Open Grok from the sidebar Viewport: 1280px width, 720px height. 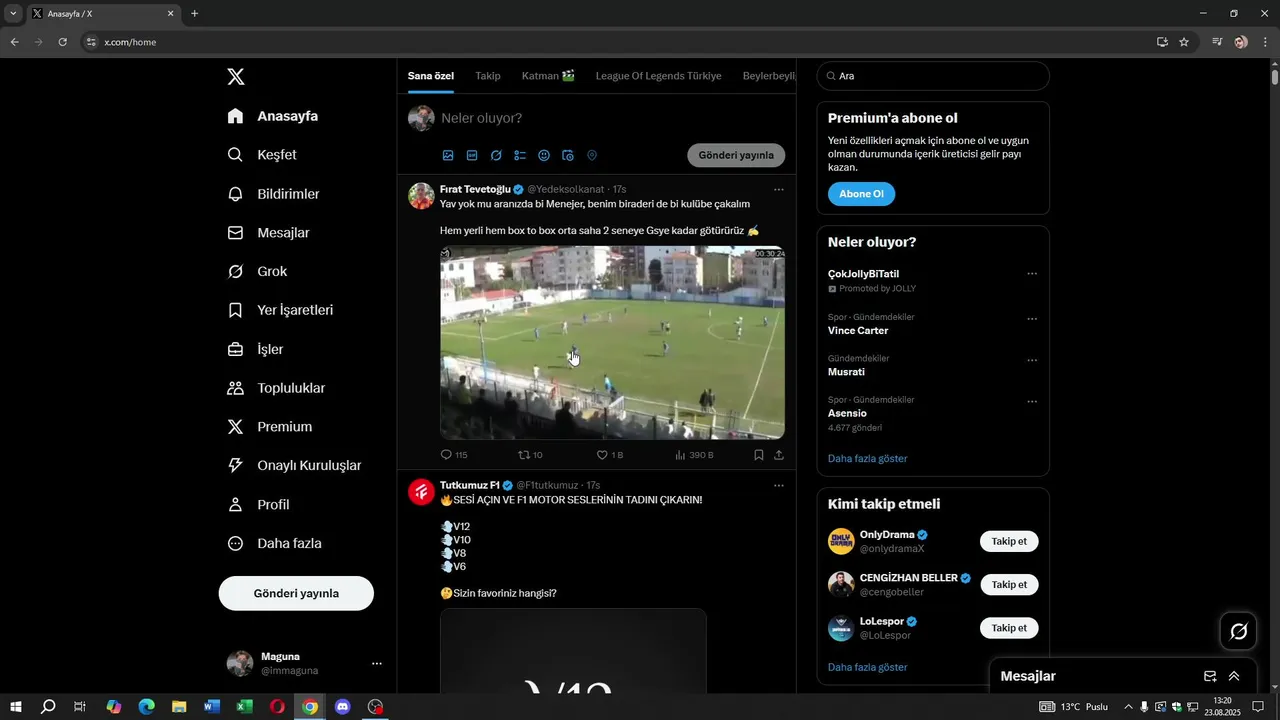pos(257,272)
